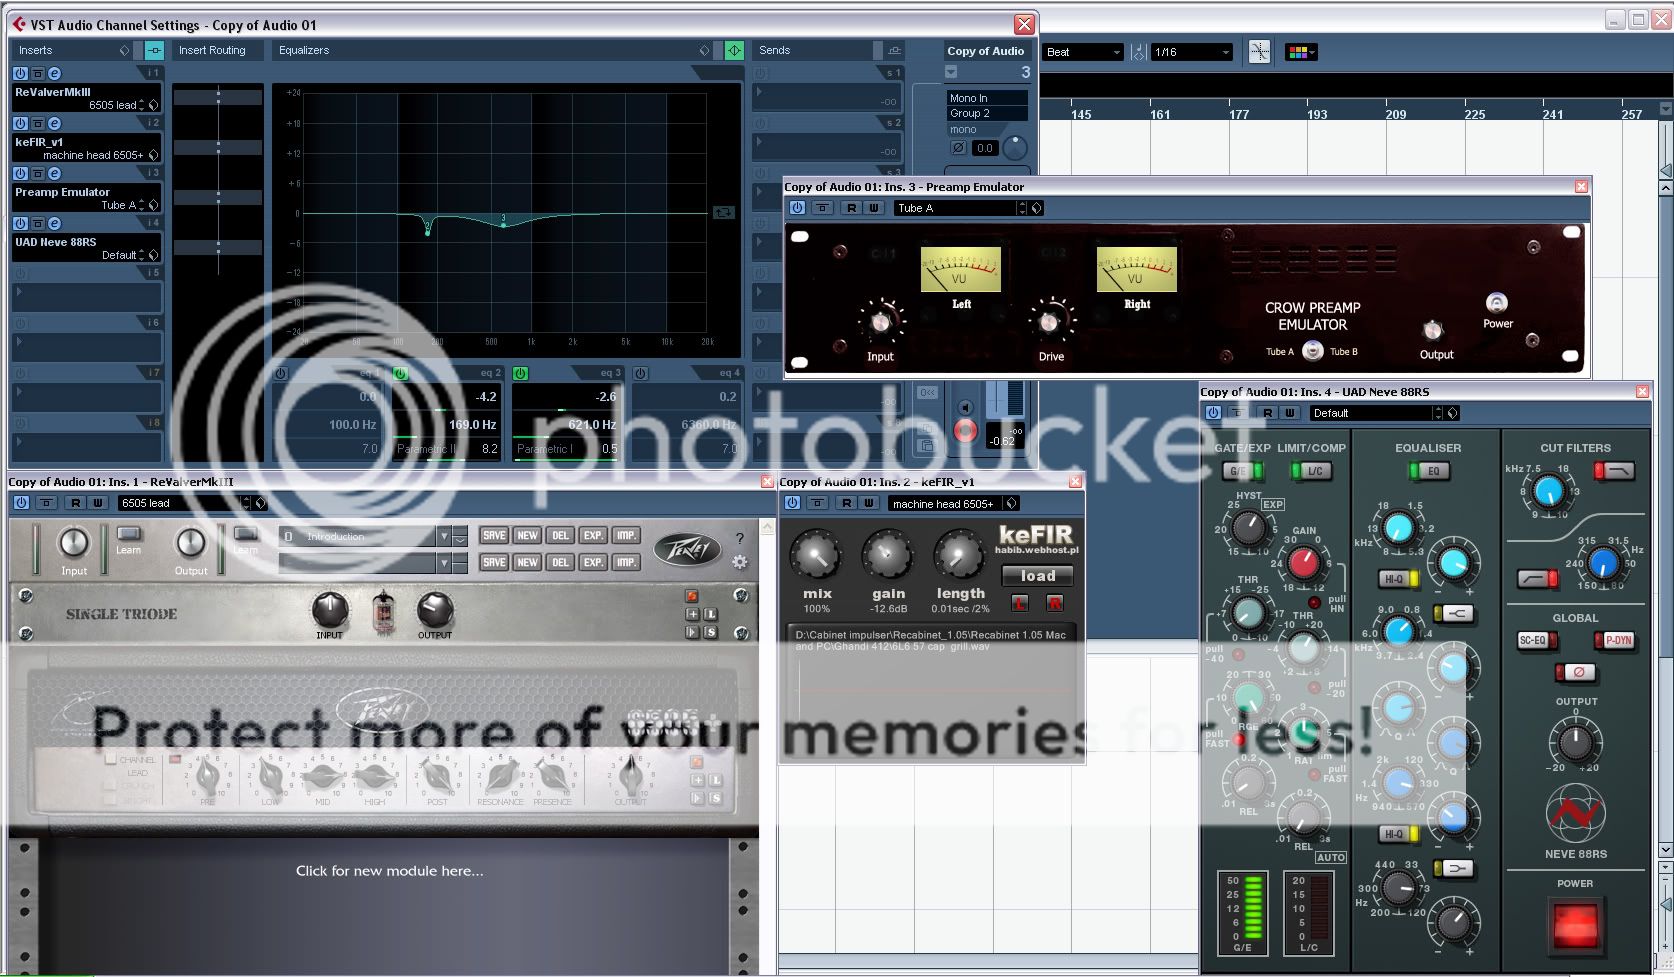Toggle the L/C switch on Neve 88RS
Viewport: 1674px width, 977px height.
click(1309, 471)
